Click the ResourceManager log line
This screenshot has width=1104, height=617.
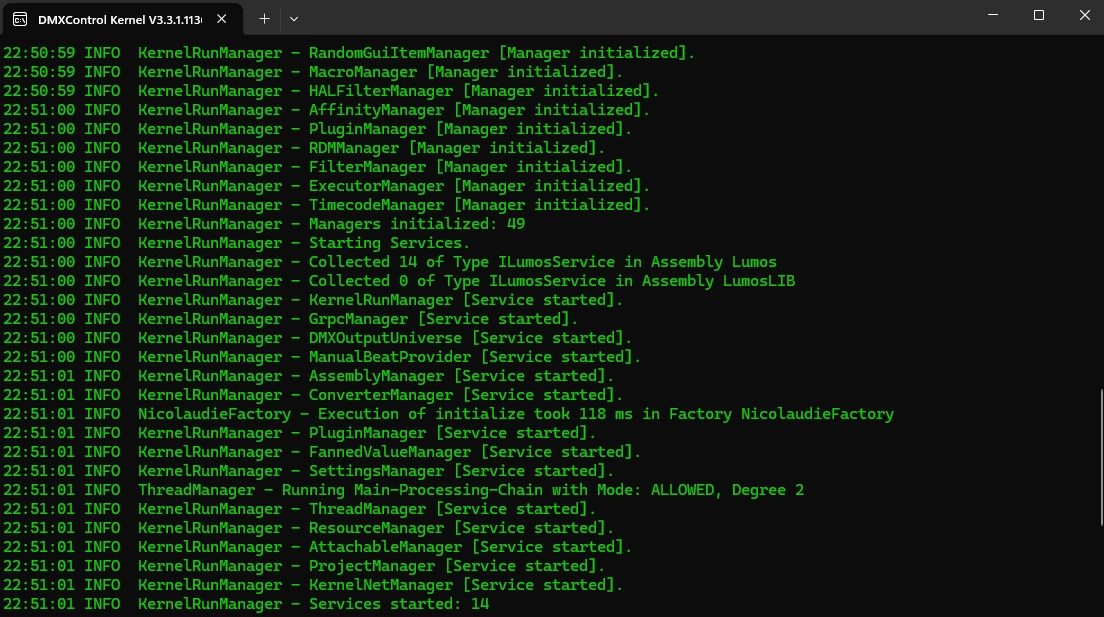308,528
